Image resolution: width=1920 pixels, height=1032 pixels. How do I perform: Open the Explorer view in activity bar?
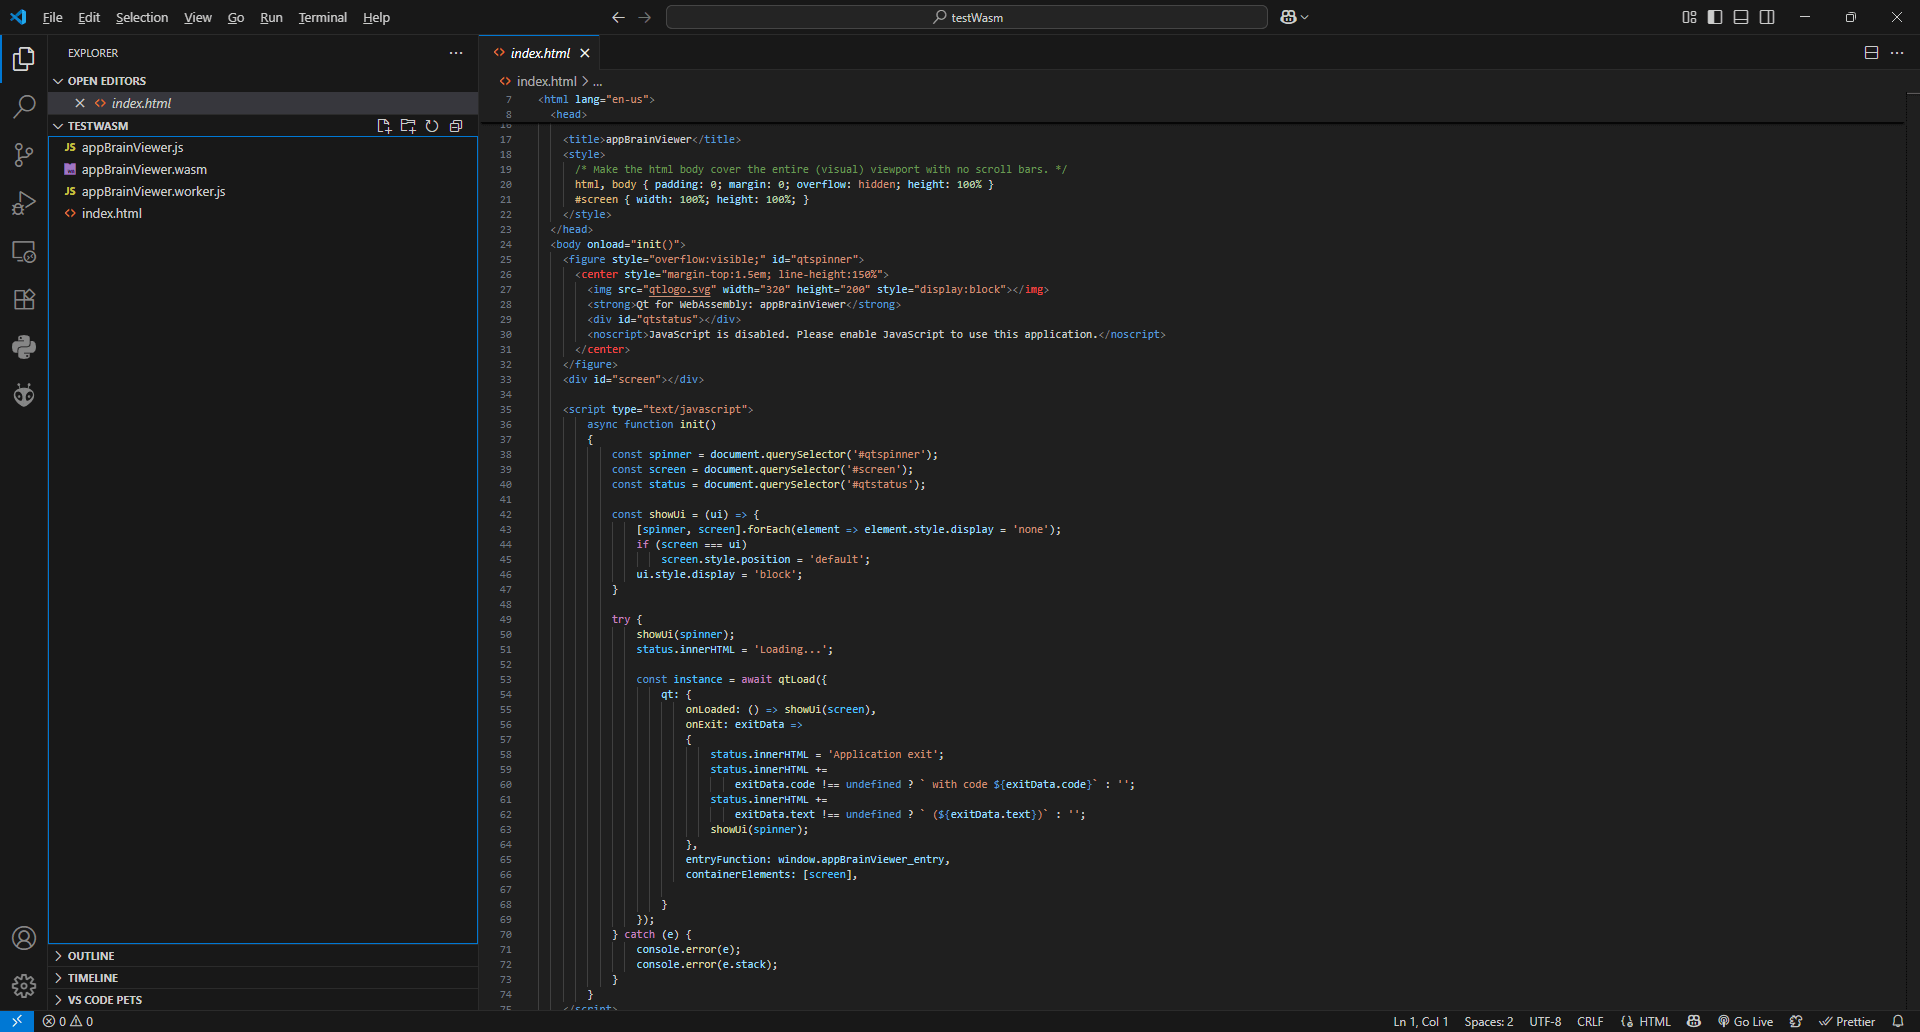(x=24, y=59)
